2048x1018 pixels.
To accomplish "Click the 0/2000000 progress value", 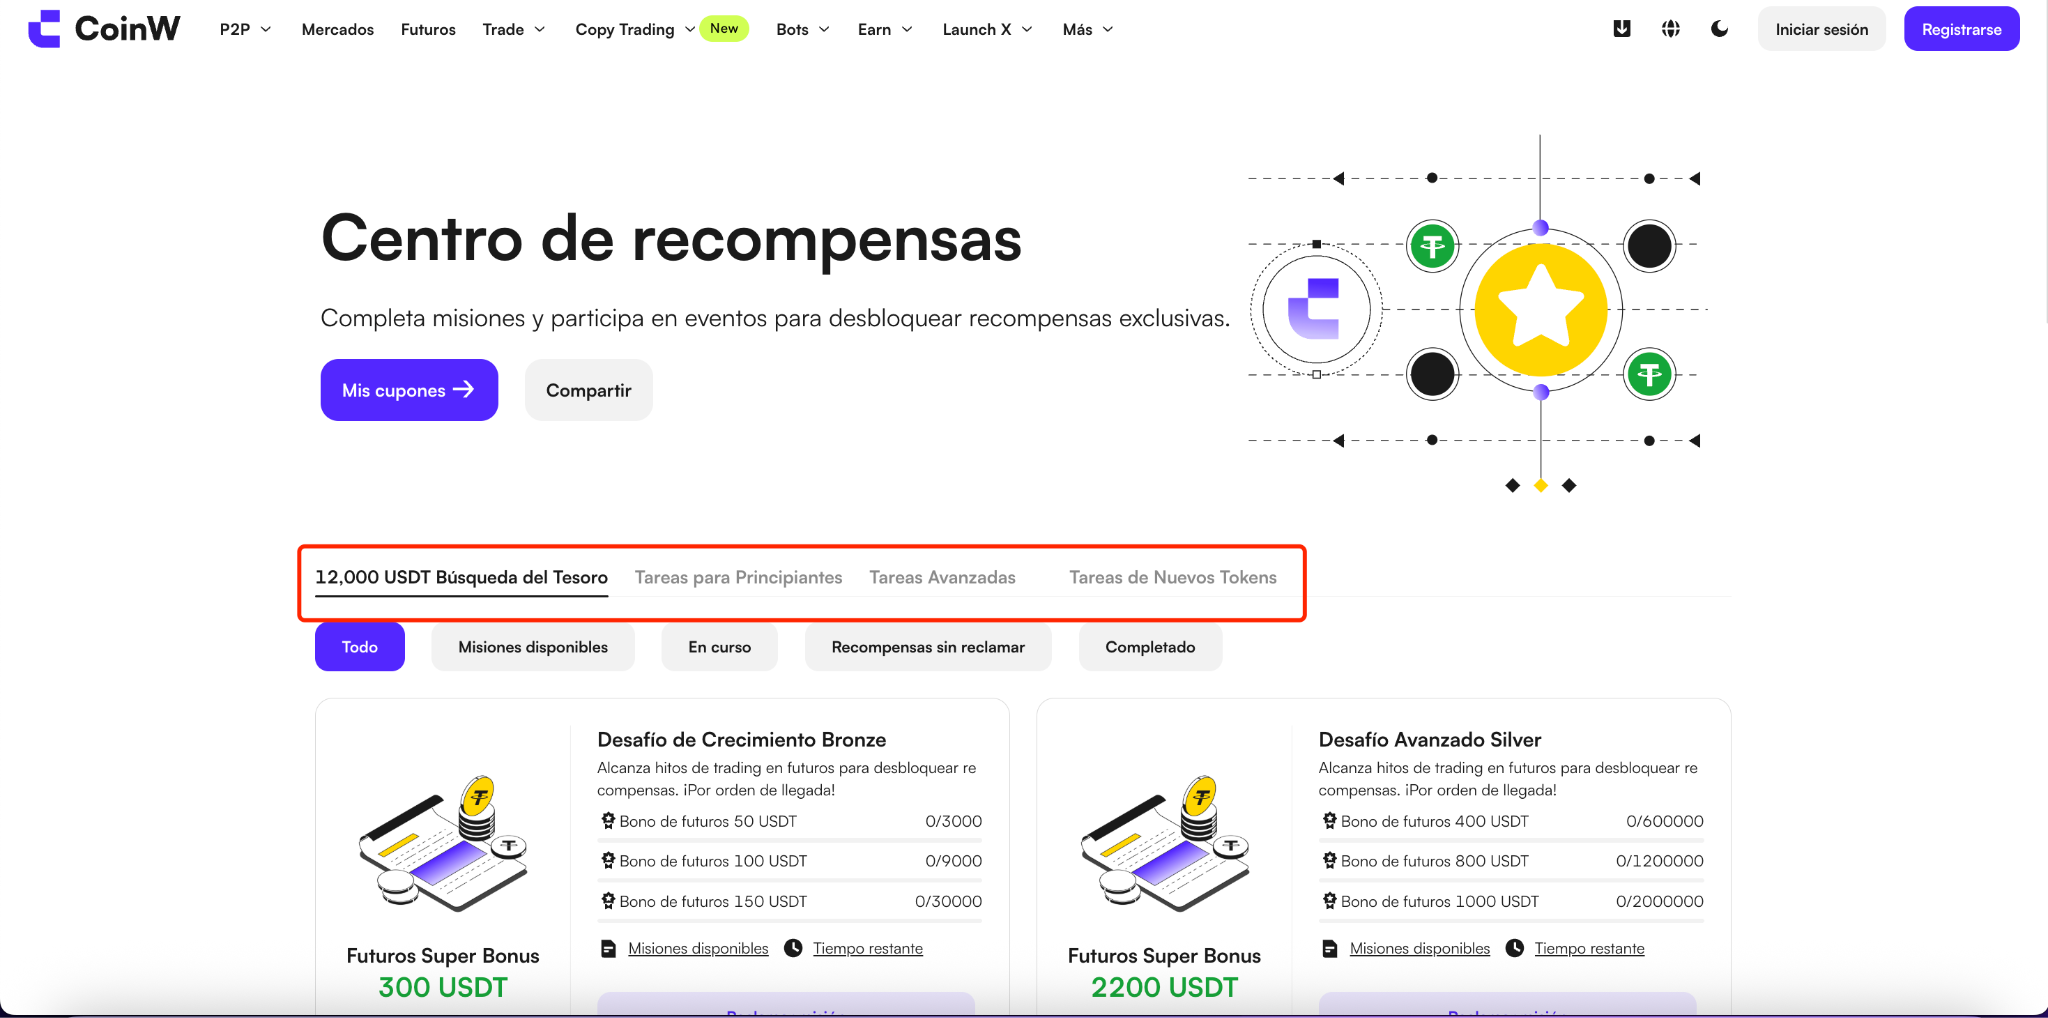I will [x=1660, y=901].
